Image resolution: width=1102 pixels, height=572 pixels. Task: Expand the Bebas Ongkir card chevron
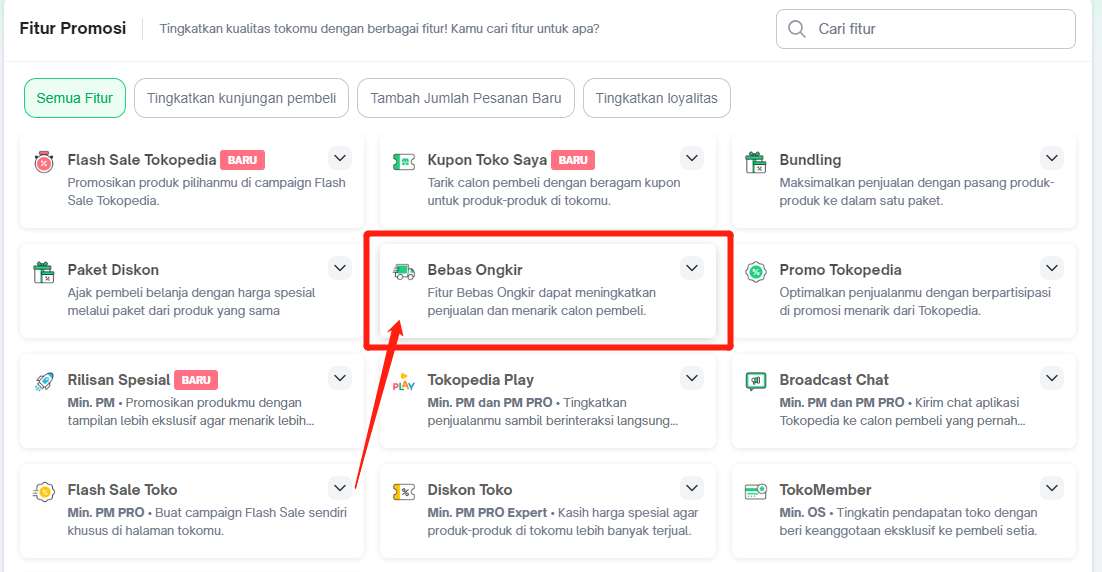click(692, 268)
